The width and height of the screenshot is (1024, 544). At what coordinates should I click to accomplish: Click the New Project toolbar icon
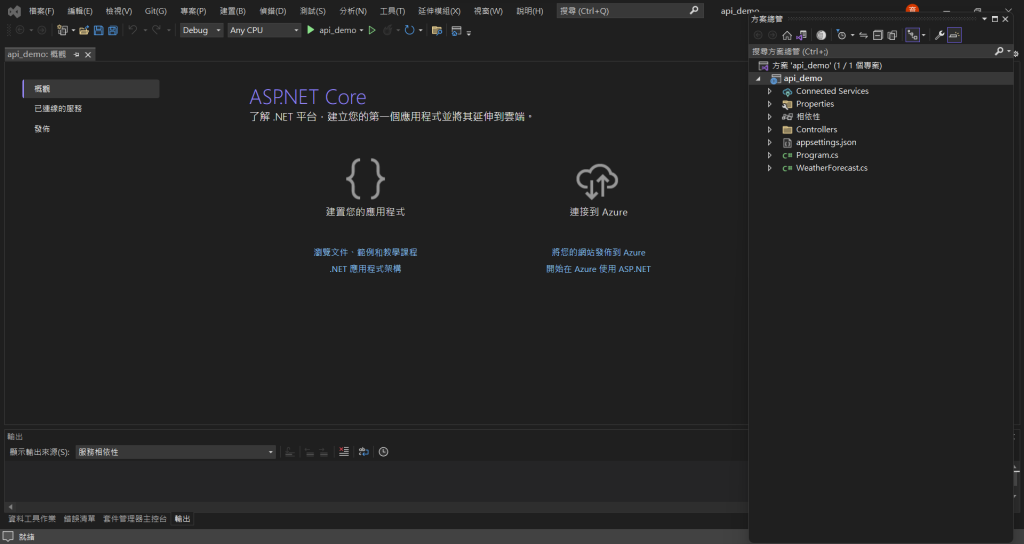click(62, 30)
